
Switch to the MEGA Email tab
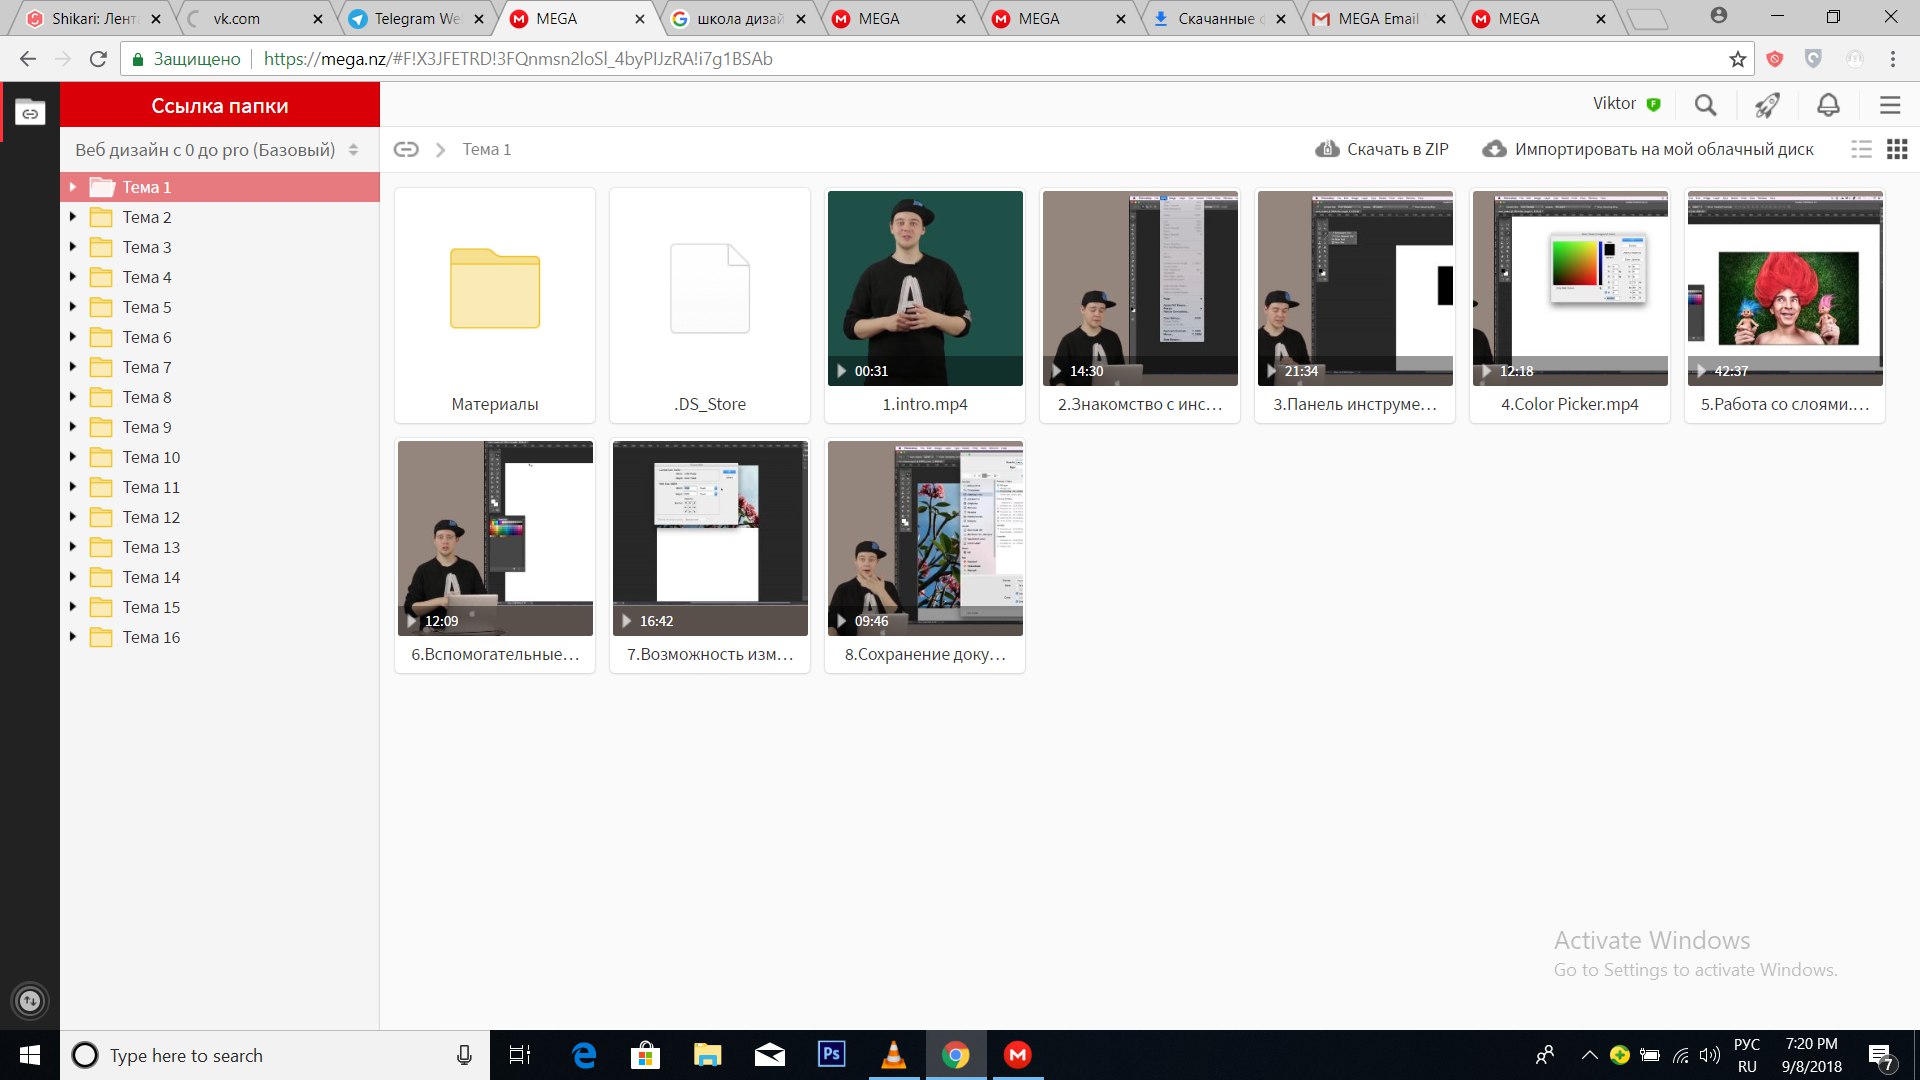tap(1378, 19)
